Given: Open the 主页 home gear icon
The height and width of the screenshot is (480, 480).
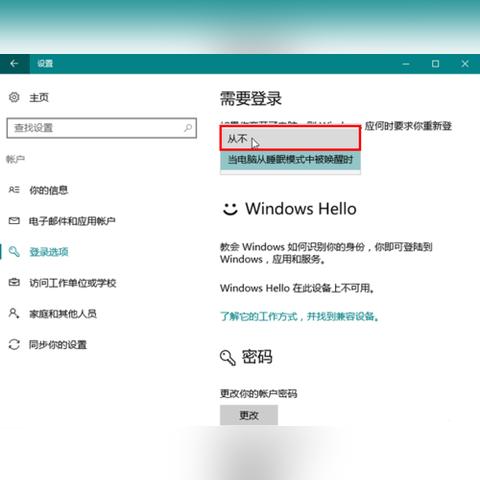Looking at the screenshot, I should coord(14,97).
